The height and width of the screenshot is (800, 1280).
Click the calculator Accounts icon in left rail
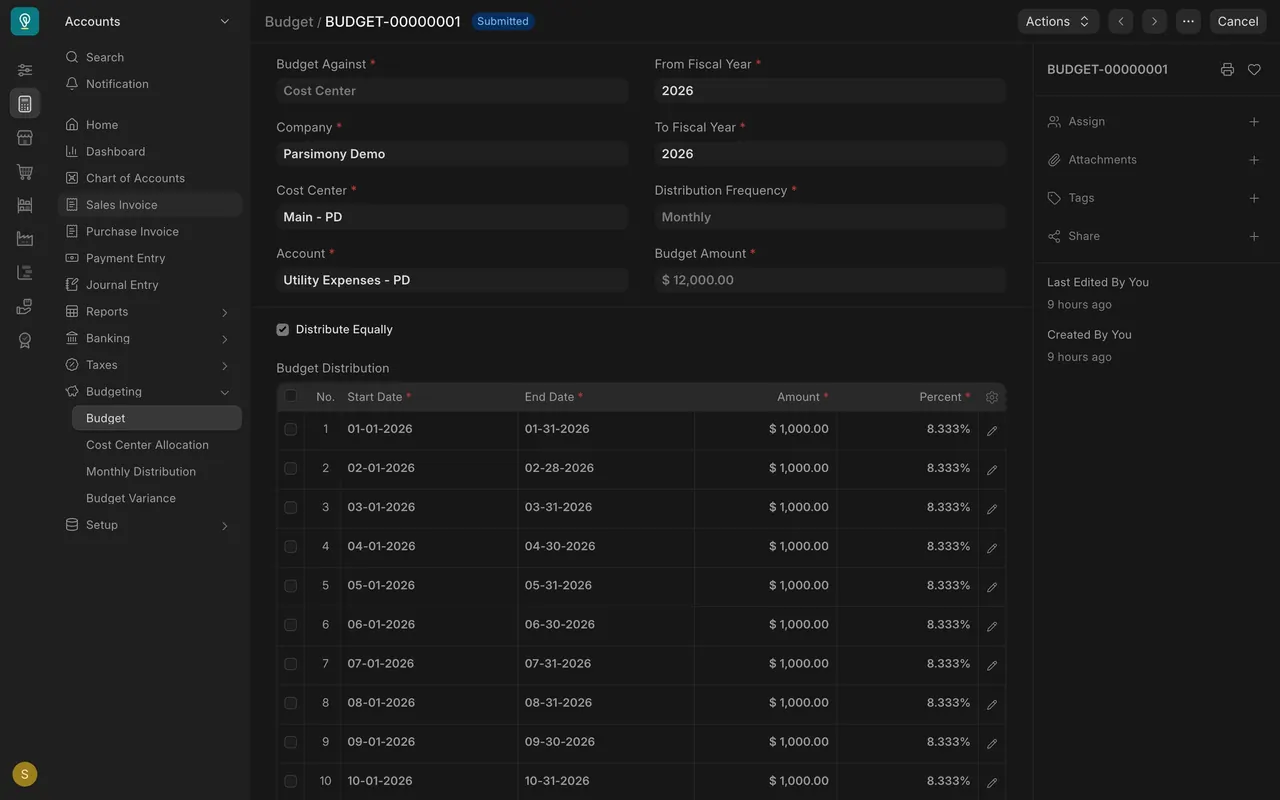[25, 104]
